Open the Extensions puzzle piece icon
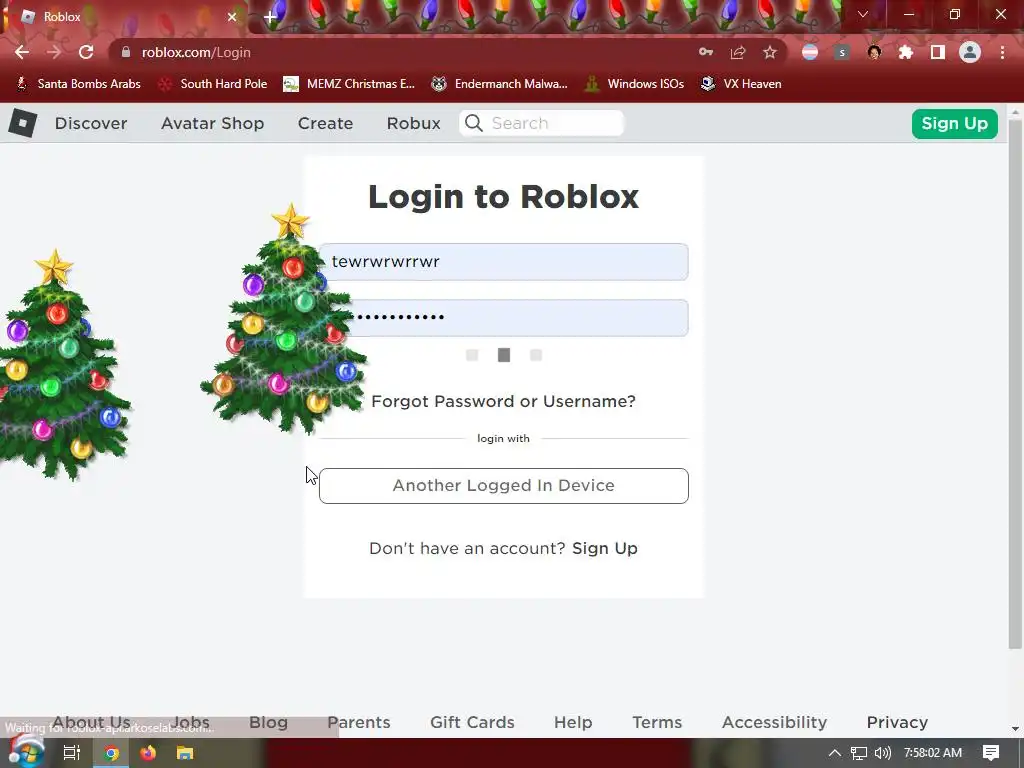This screenshot has height=768, width=1024. click(905, 52)
